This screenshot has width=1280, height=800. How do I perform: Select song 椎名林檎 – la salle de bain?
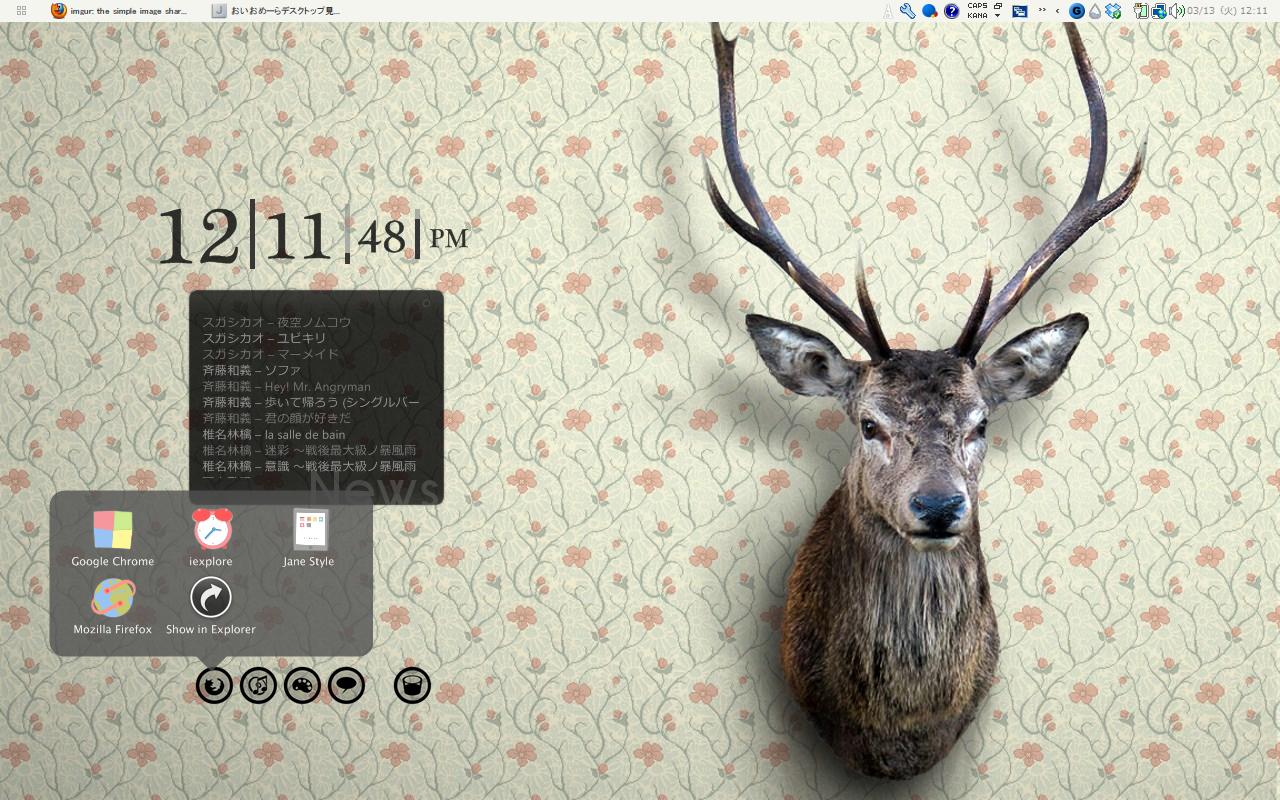pyautogui.click(x=274, y=434)
